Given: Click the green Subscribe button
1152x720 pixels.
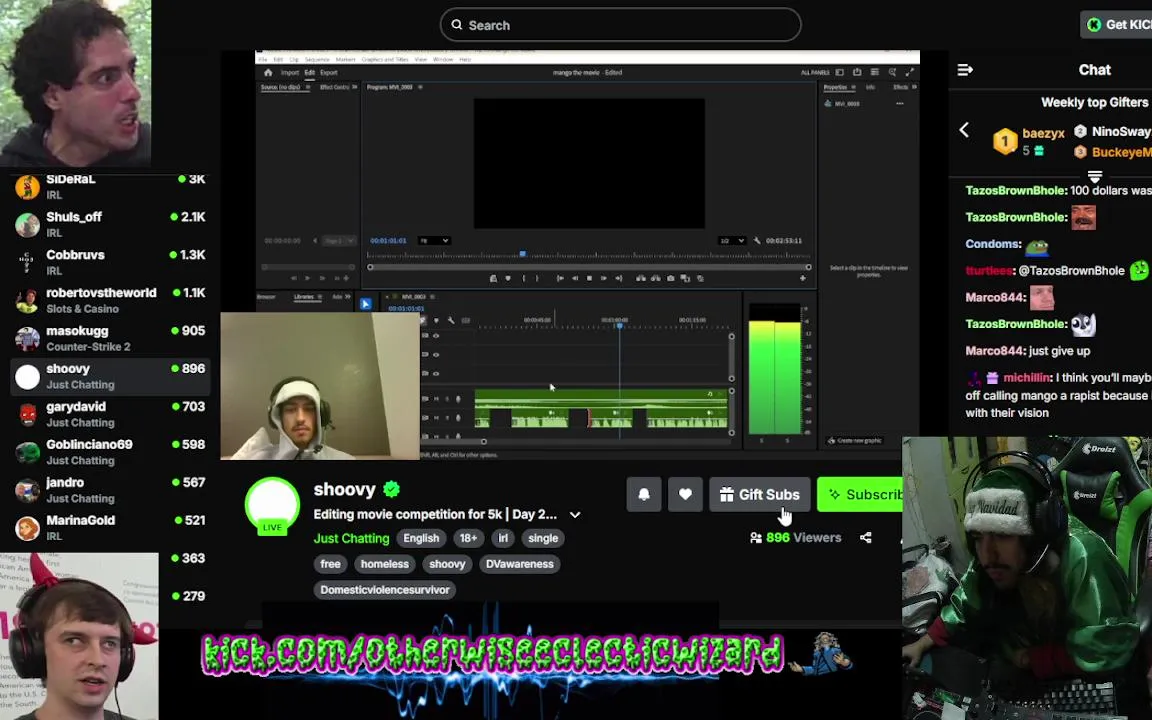Looking at the screenshot, I should click(x=860, y=494).
